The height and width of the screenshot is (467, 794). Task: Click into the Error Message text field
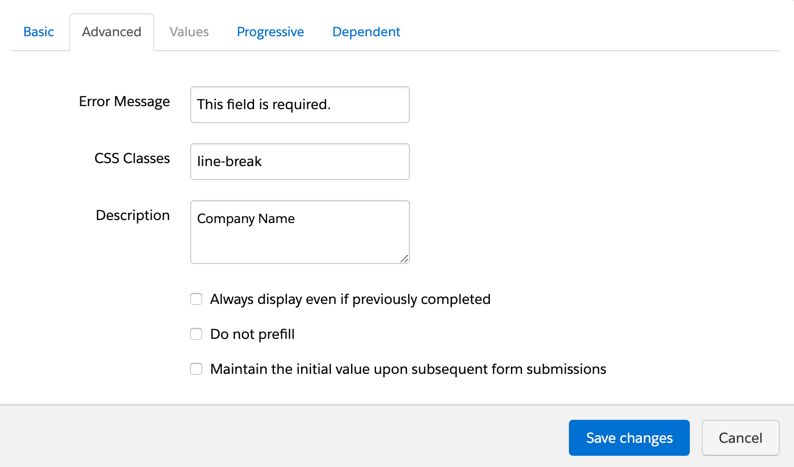pos(299,105)
